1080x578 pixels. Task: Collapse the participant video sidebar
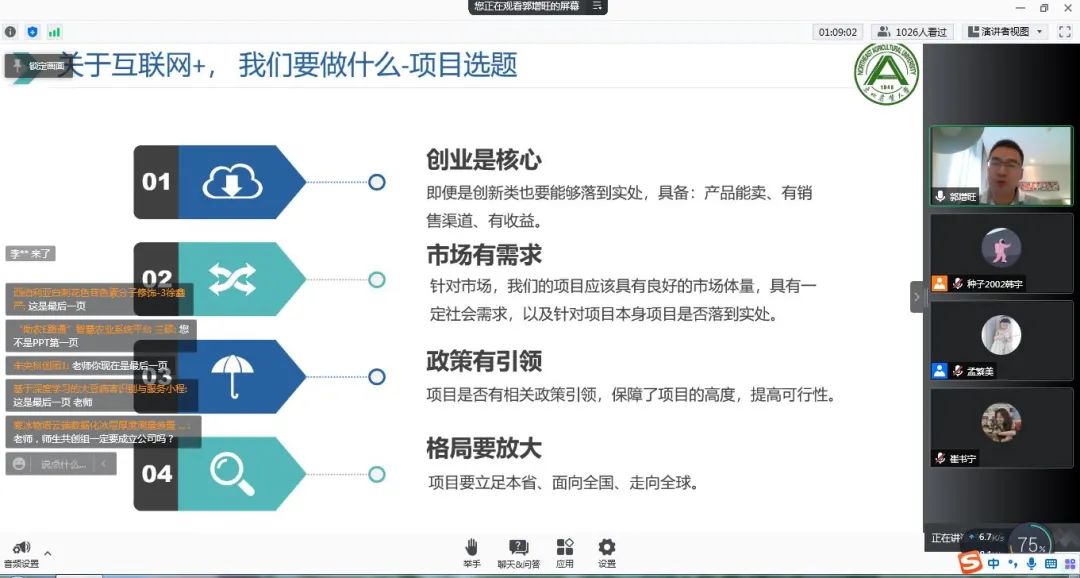[916, 297]
